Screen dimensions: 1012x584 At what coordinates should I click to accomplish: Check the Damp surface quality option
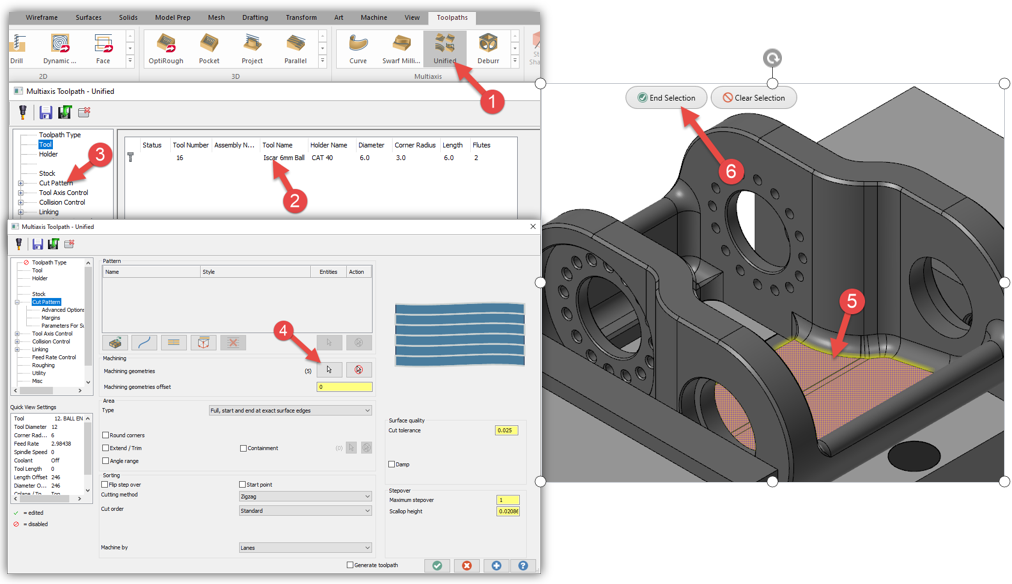click(391, 464)
